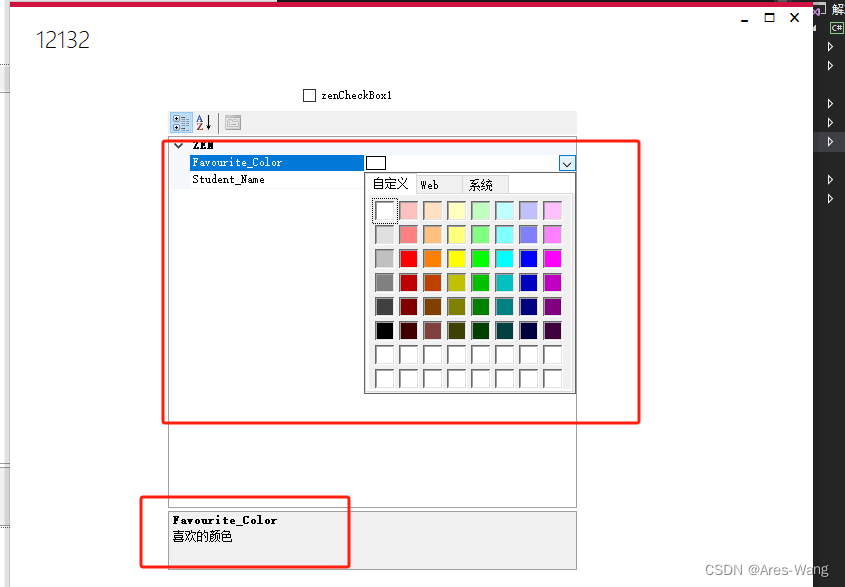The height and width of the screenshot is (587, 845).
Task: Switch to the Web tab in the color picker
Action: (x=432, y=184)
